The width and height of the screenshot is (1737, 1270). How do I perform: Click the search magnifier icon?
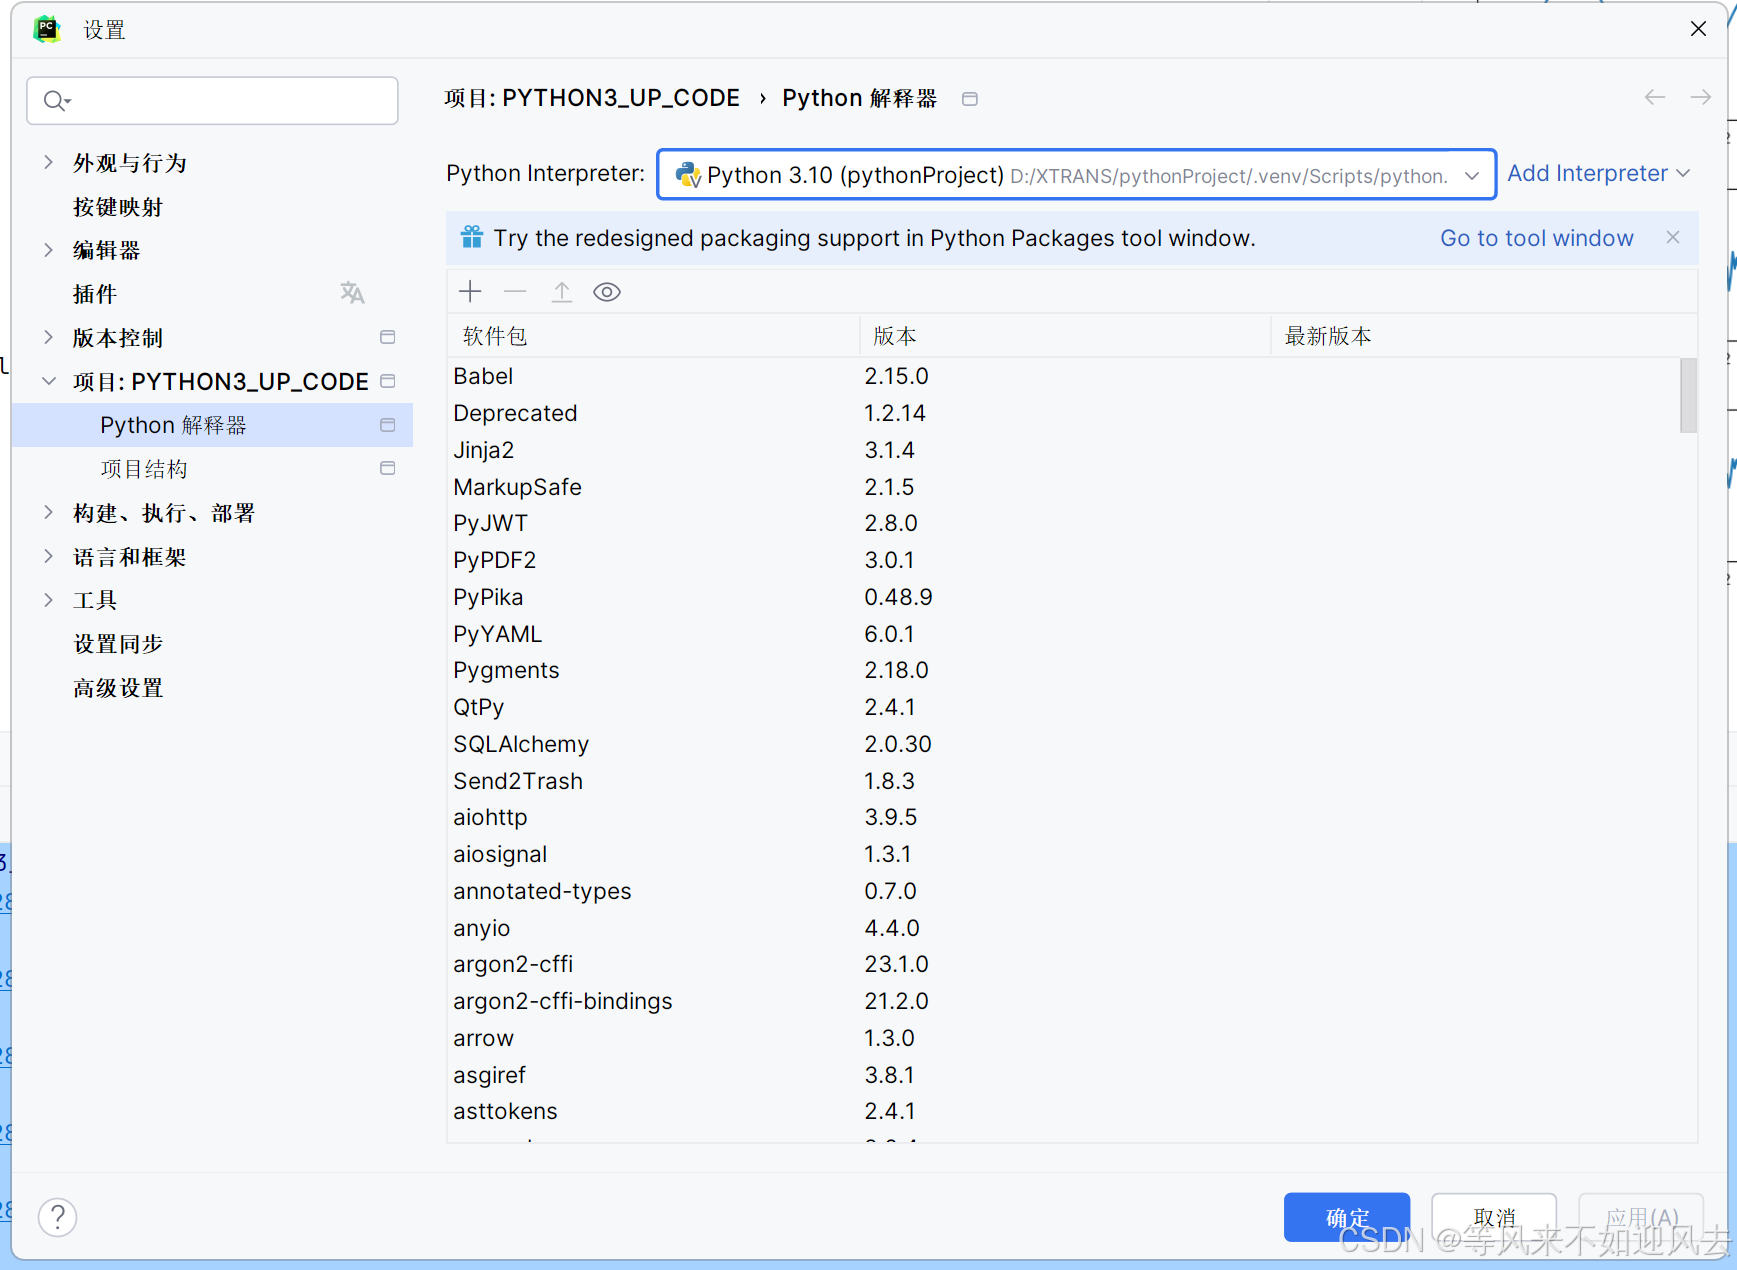pos(57,100)
